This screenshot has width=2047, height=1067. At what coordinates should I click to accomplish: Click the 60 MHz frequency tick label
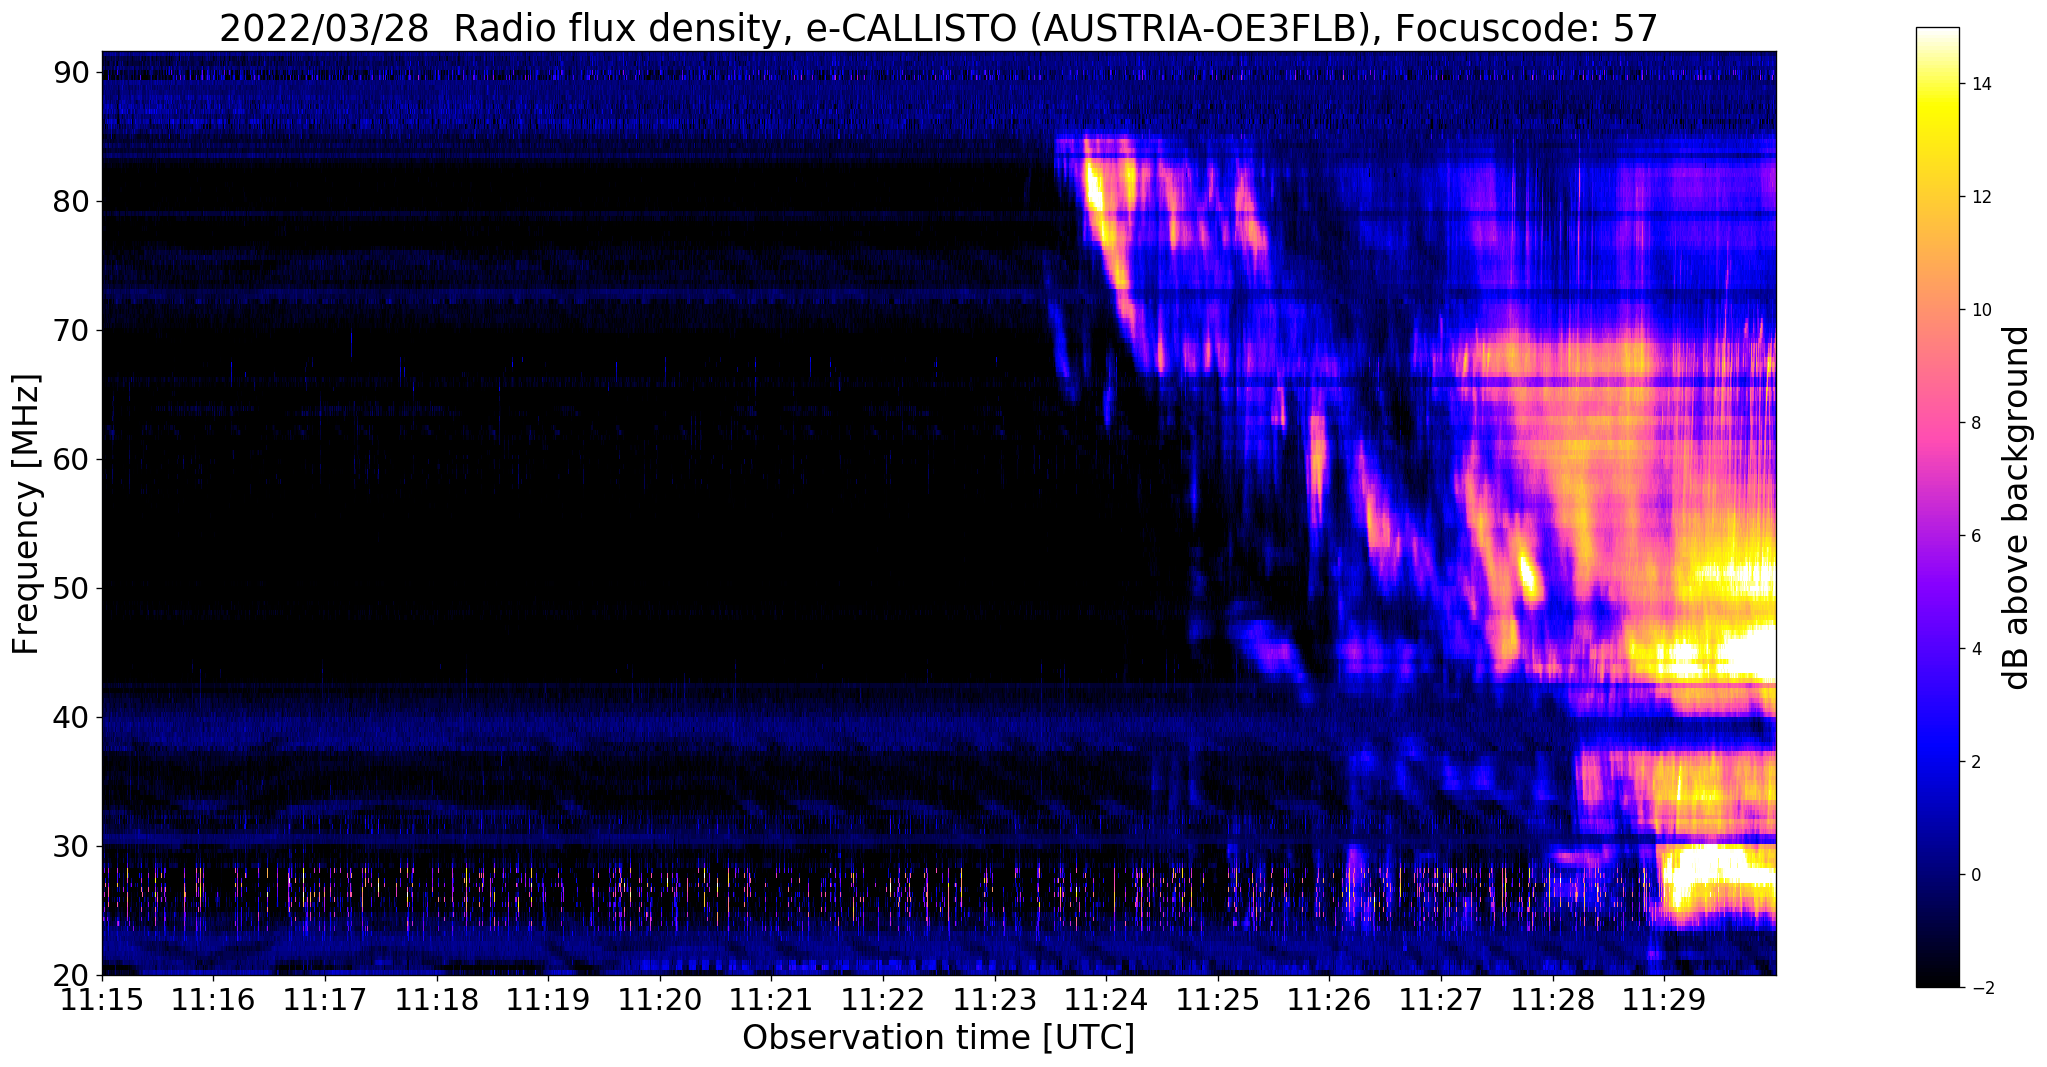[73, 459]
